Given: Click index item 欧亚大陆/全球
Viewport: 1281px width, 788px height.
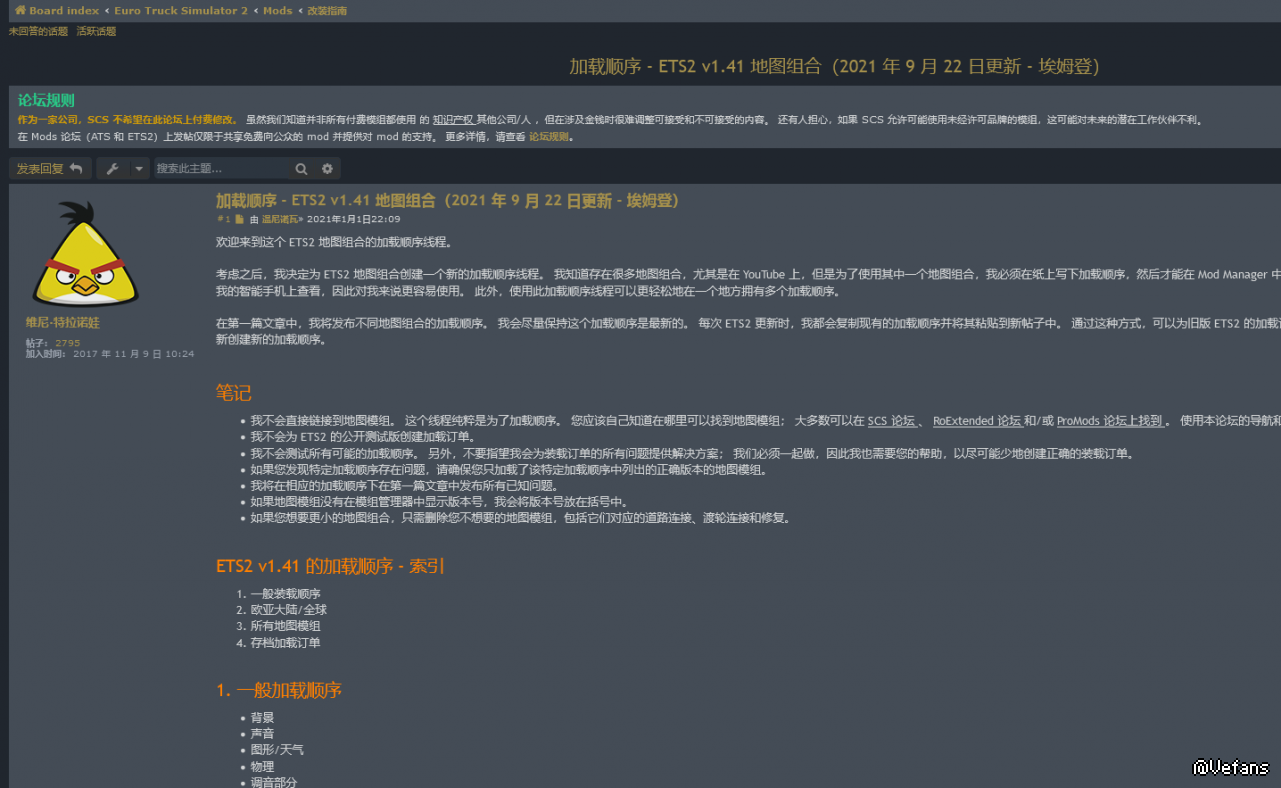Looking at the screenshot, I should click(x=289, y=610).
